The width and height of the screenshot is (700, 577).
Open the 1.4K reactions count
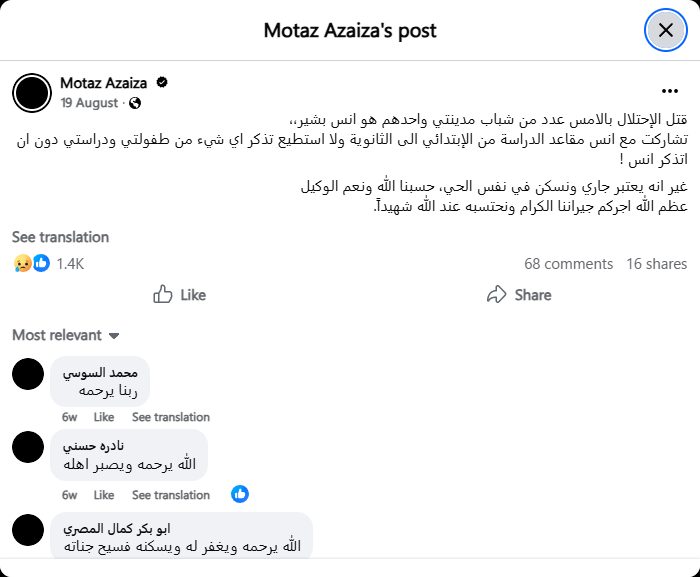(x=70, y=263)
